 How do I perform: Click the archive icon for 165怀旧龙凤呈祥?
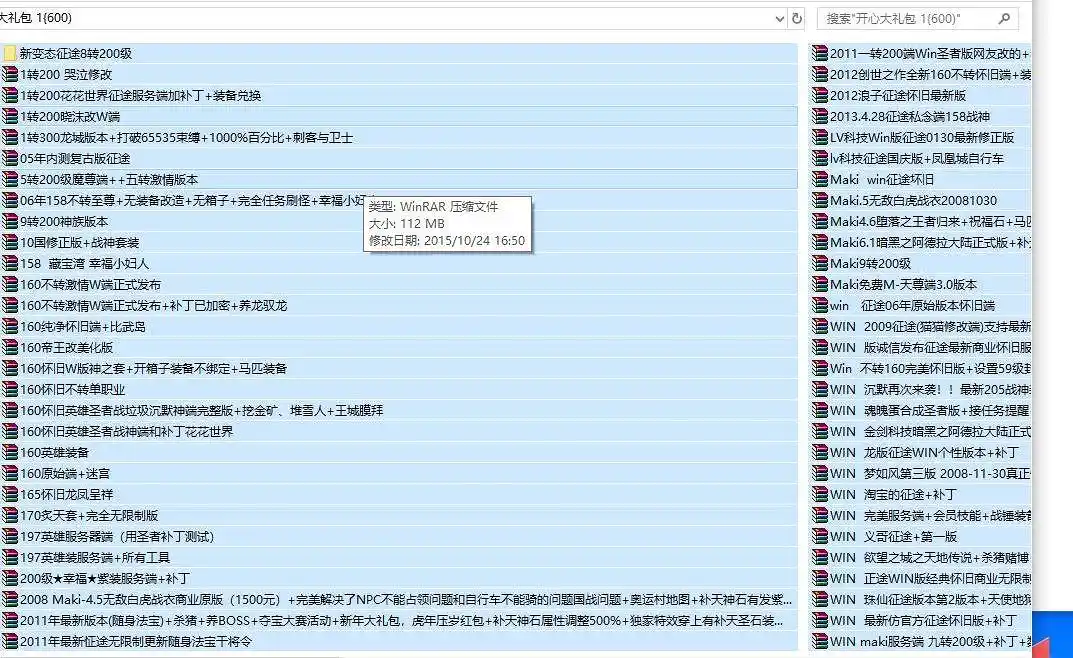pos(10,495)
